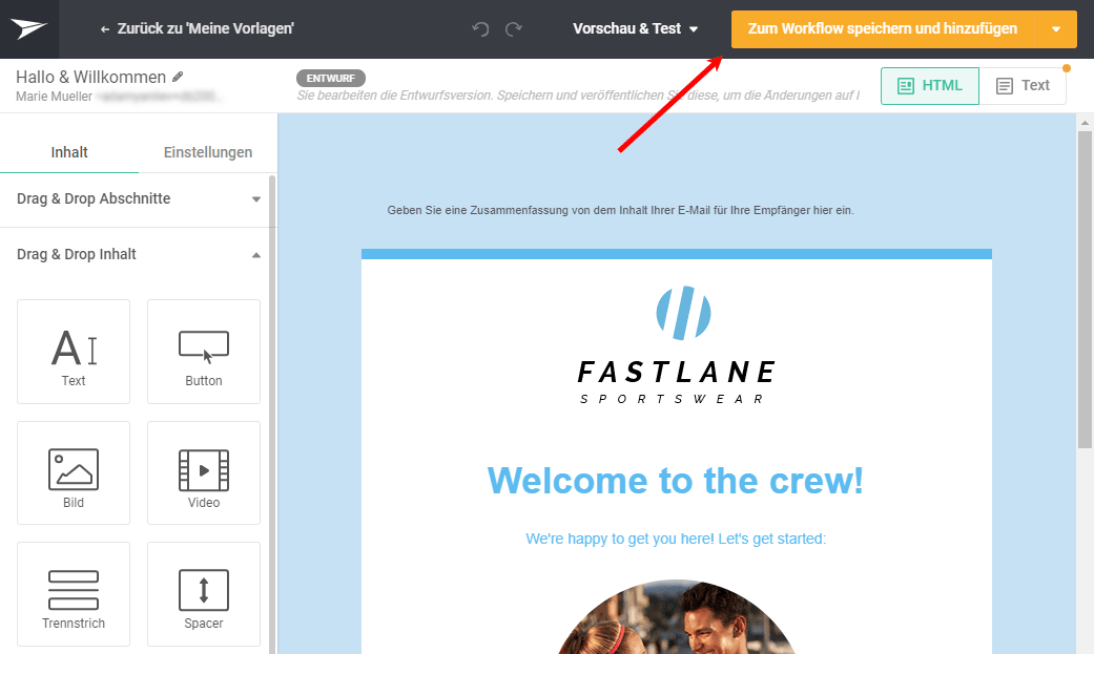Click the HTML tab document icon

(906, 86)
